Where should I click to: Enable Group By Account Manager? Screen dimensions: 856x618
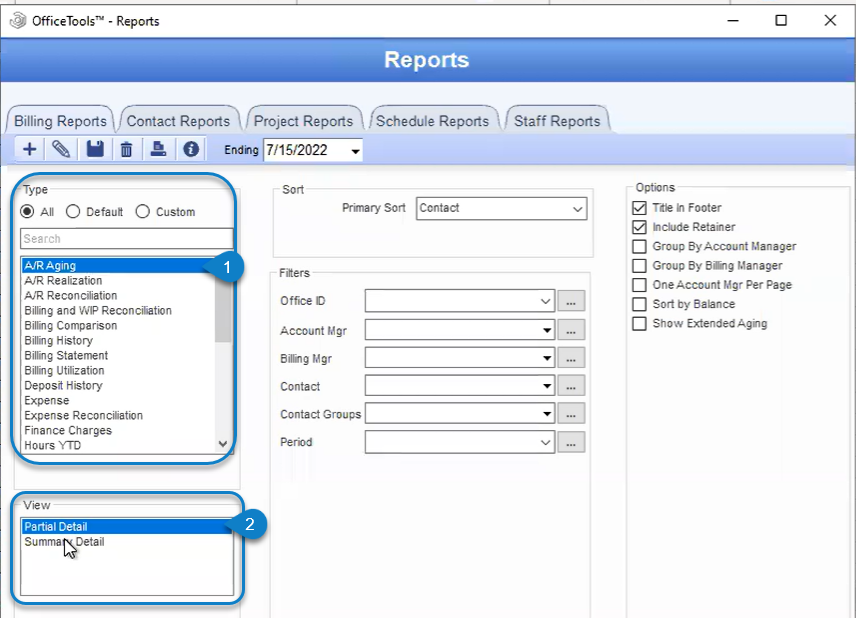tap(639, 246)
